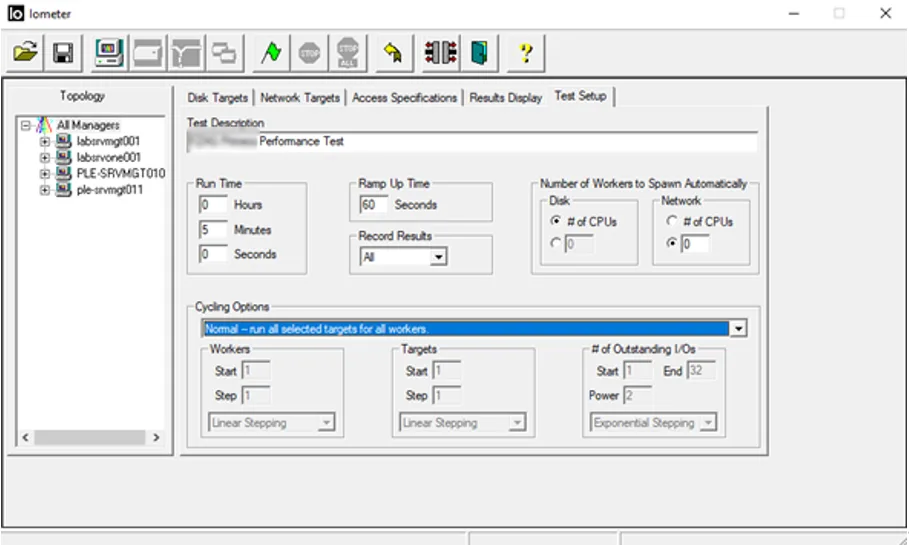909x545 pixels.
Task: Open the Results Display tab
Action: click(506, 97)
